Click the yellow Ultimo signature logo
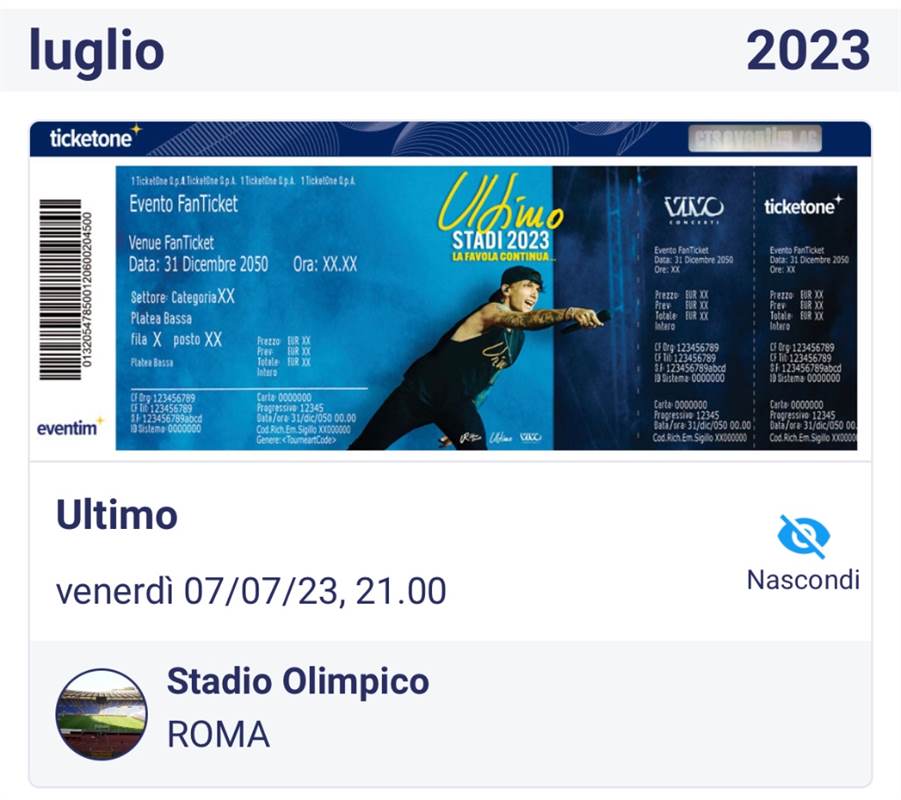901x800 pixels. 500,204
